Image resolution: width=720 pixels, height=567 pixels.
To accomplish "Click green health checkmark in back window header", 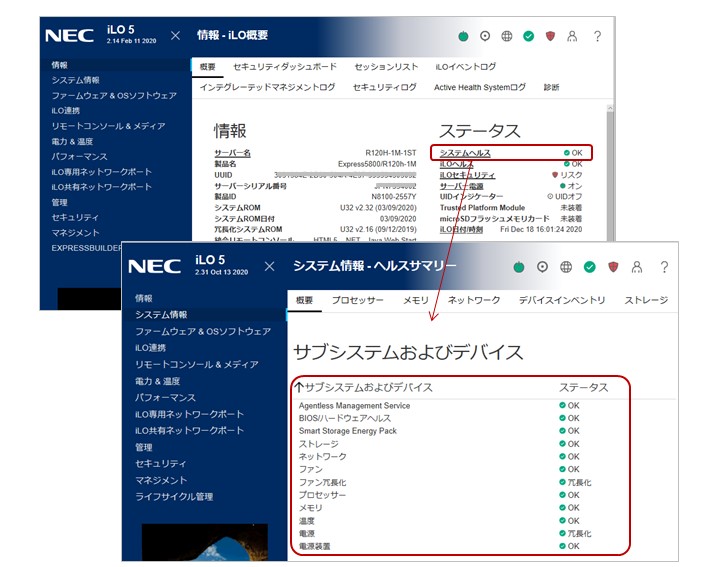I will click(529, 36).
